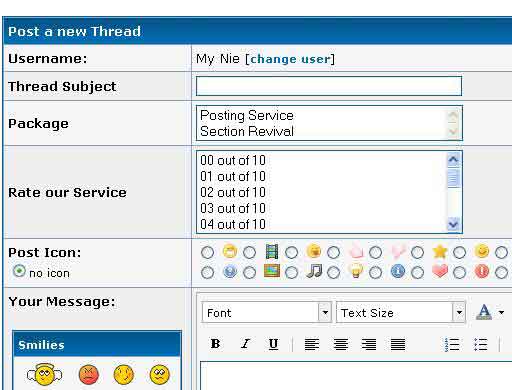Expand the text color picker arrow

tap(501, 313)
